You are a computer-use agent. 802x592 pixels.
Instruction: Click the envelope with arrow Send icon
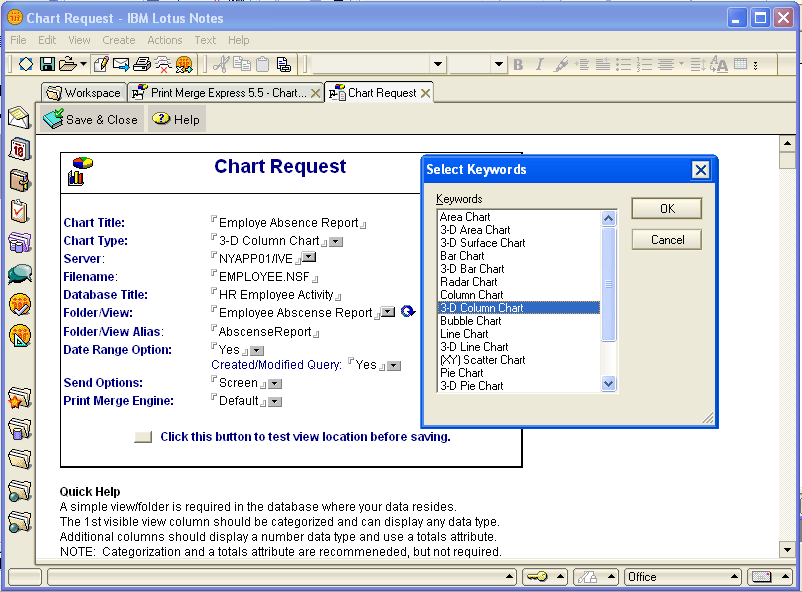pyautogui.click(x=121, y=64)
